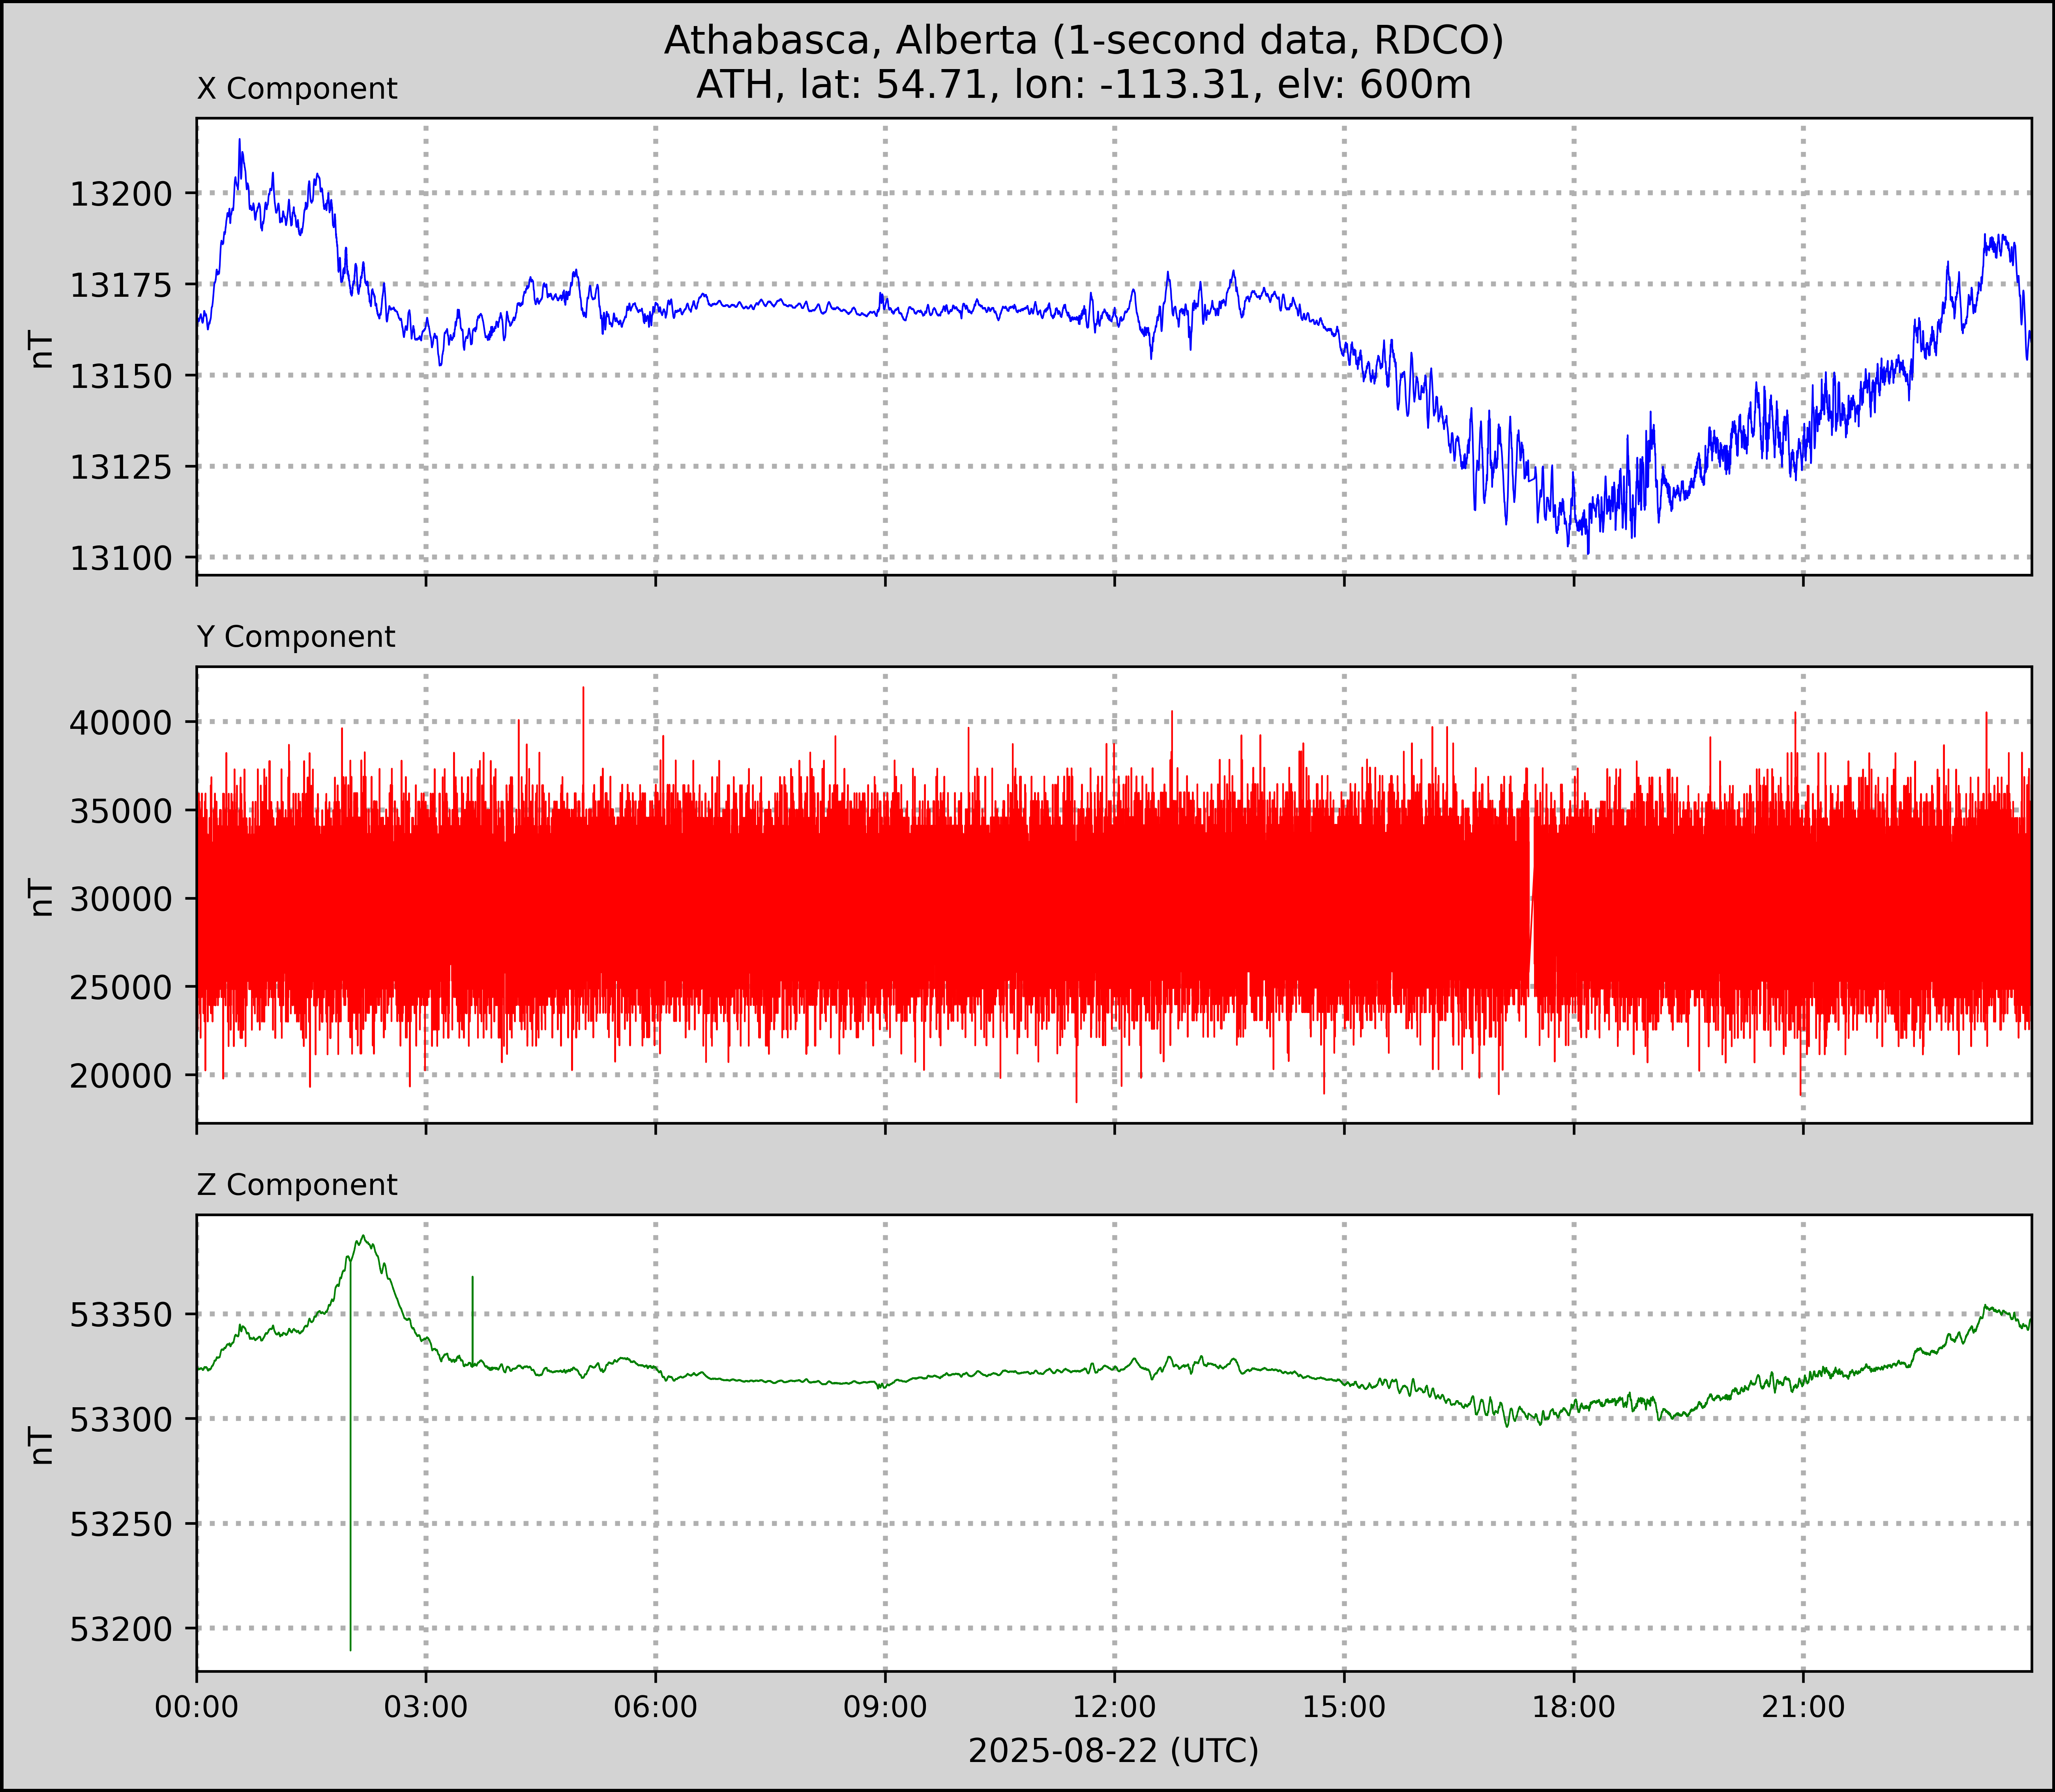The width and height of the screenshot is (2055, 1792).
Task: Click the 06:00 time axis label
Action: click(656, 1707)
